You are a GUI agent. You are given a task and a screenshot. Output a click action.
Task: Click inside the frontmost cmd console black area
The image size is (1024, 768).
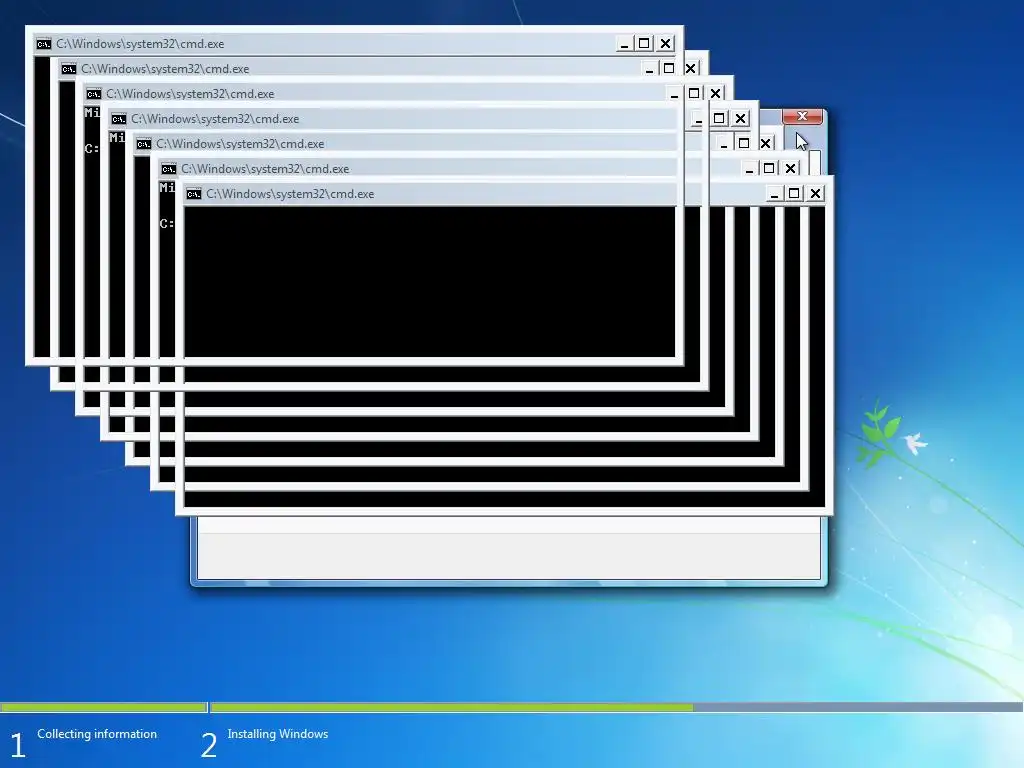coord(504,357)
